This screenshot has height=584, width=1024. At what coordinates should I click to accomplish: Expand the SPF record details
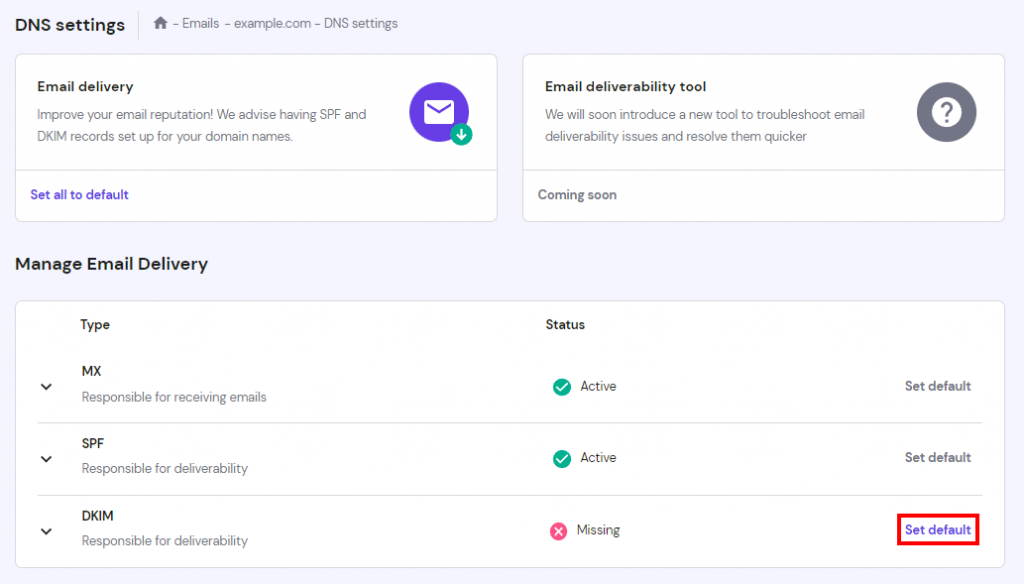click(46, 458)
